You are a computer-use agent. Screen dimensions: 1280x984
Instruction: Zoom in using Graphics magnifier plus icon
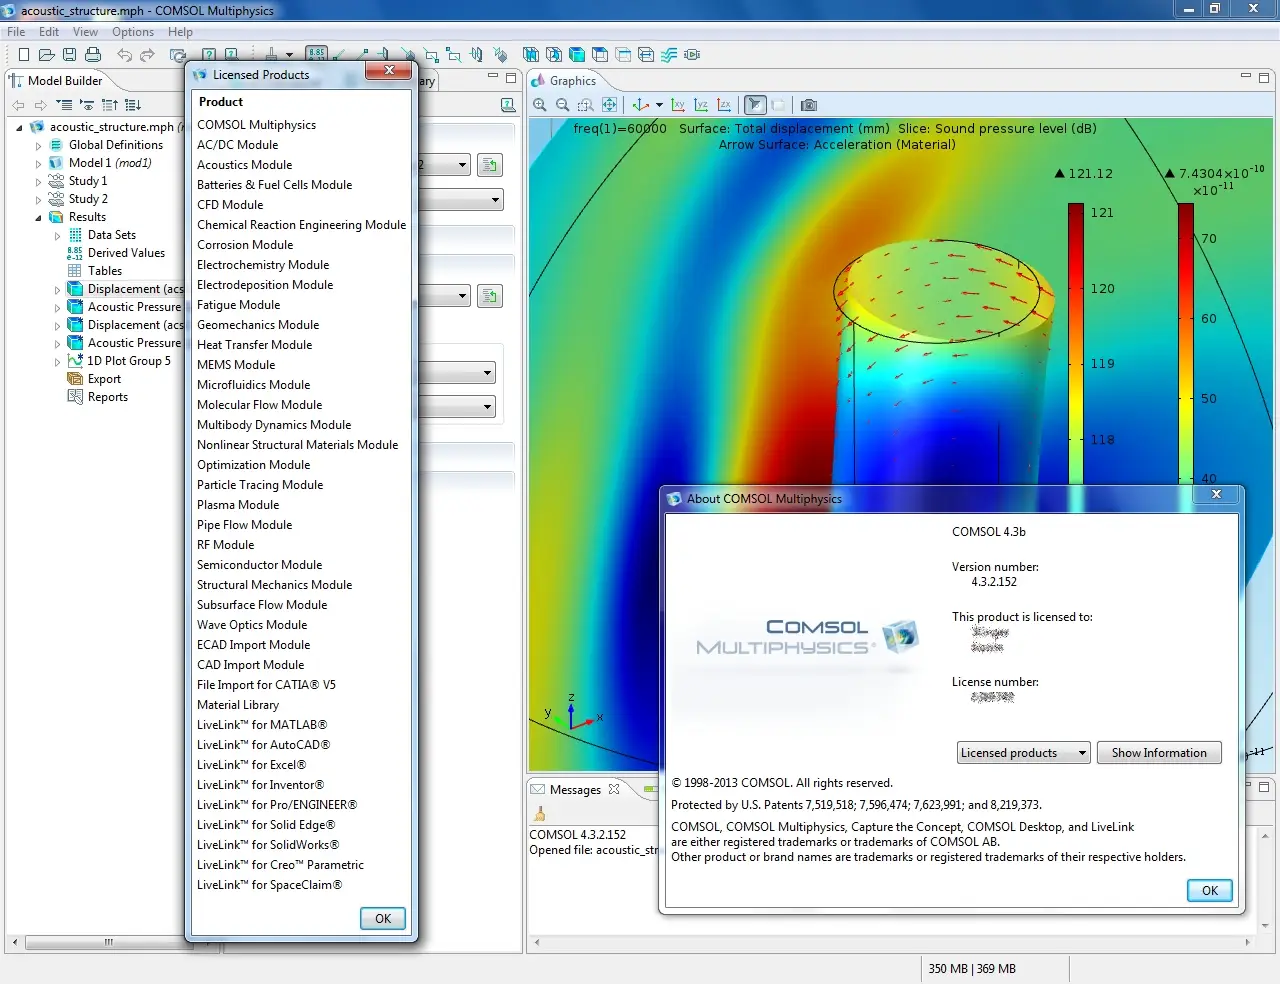(x=540, y=105)
